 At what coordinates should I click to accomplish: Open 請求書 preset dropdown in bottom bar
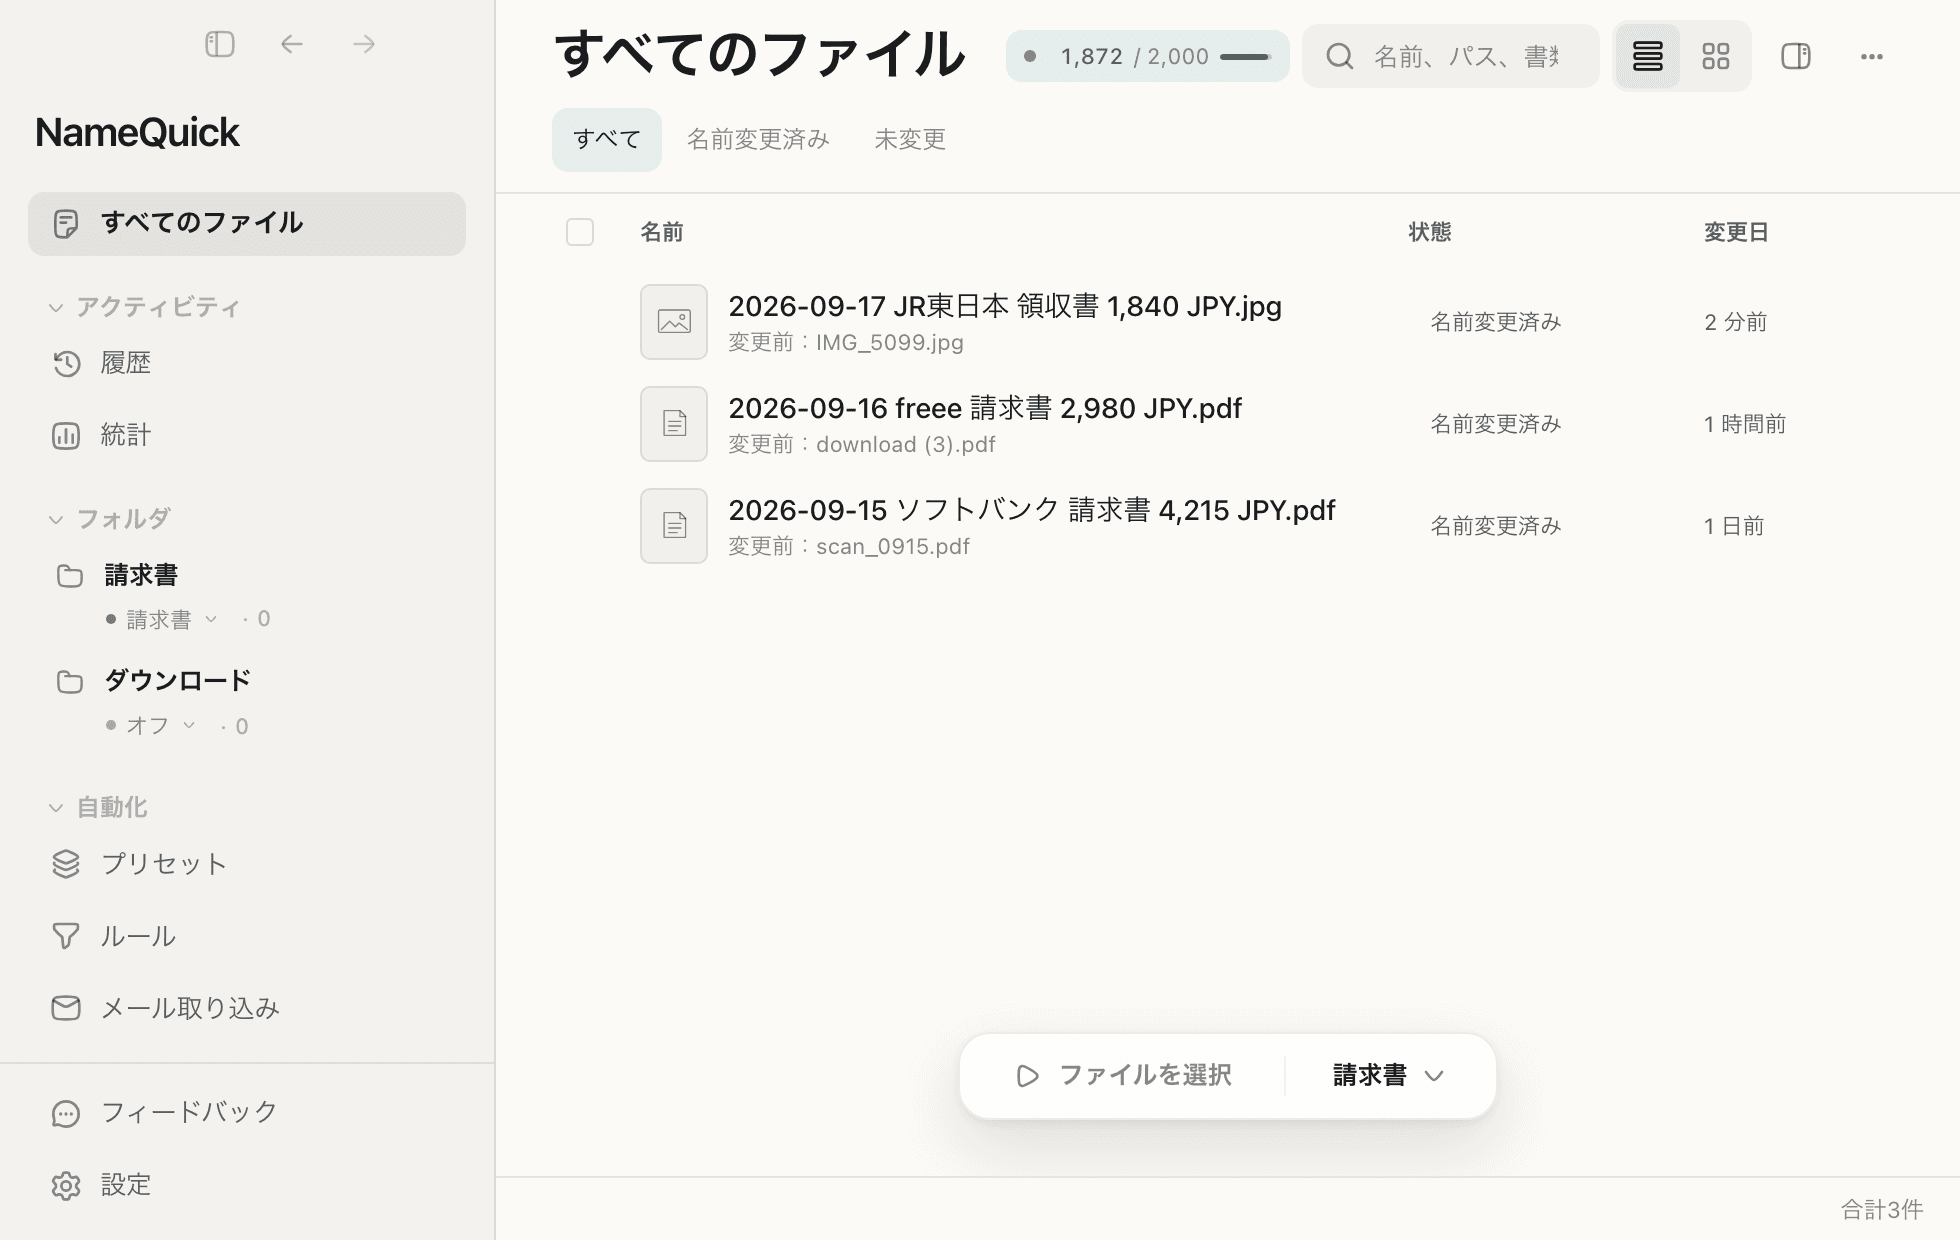tap(1388, 1075)
